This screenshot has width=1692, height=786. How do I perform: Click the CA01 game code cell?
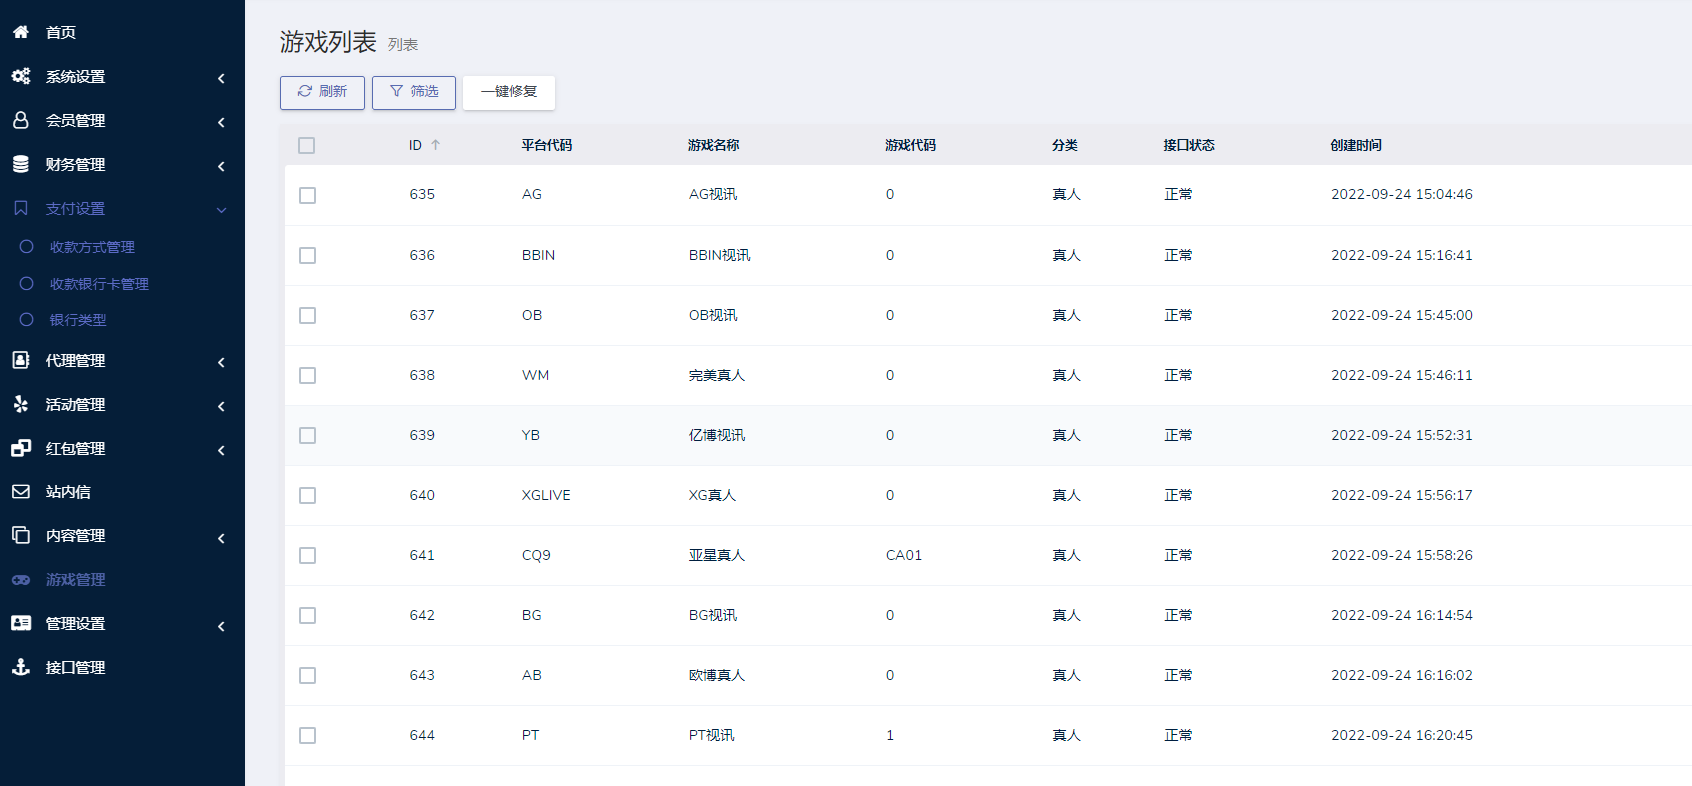pos(904,555)
